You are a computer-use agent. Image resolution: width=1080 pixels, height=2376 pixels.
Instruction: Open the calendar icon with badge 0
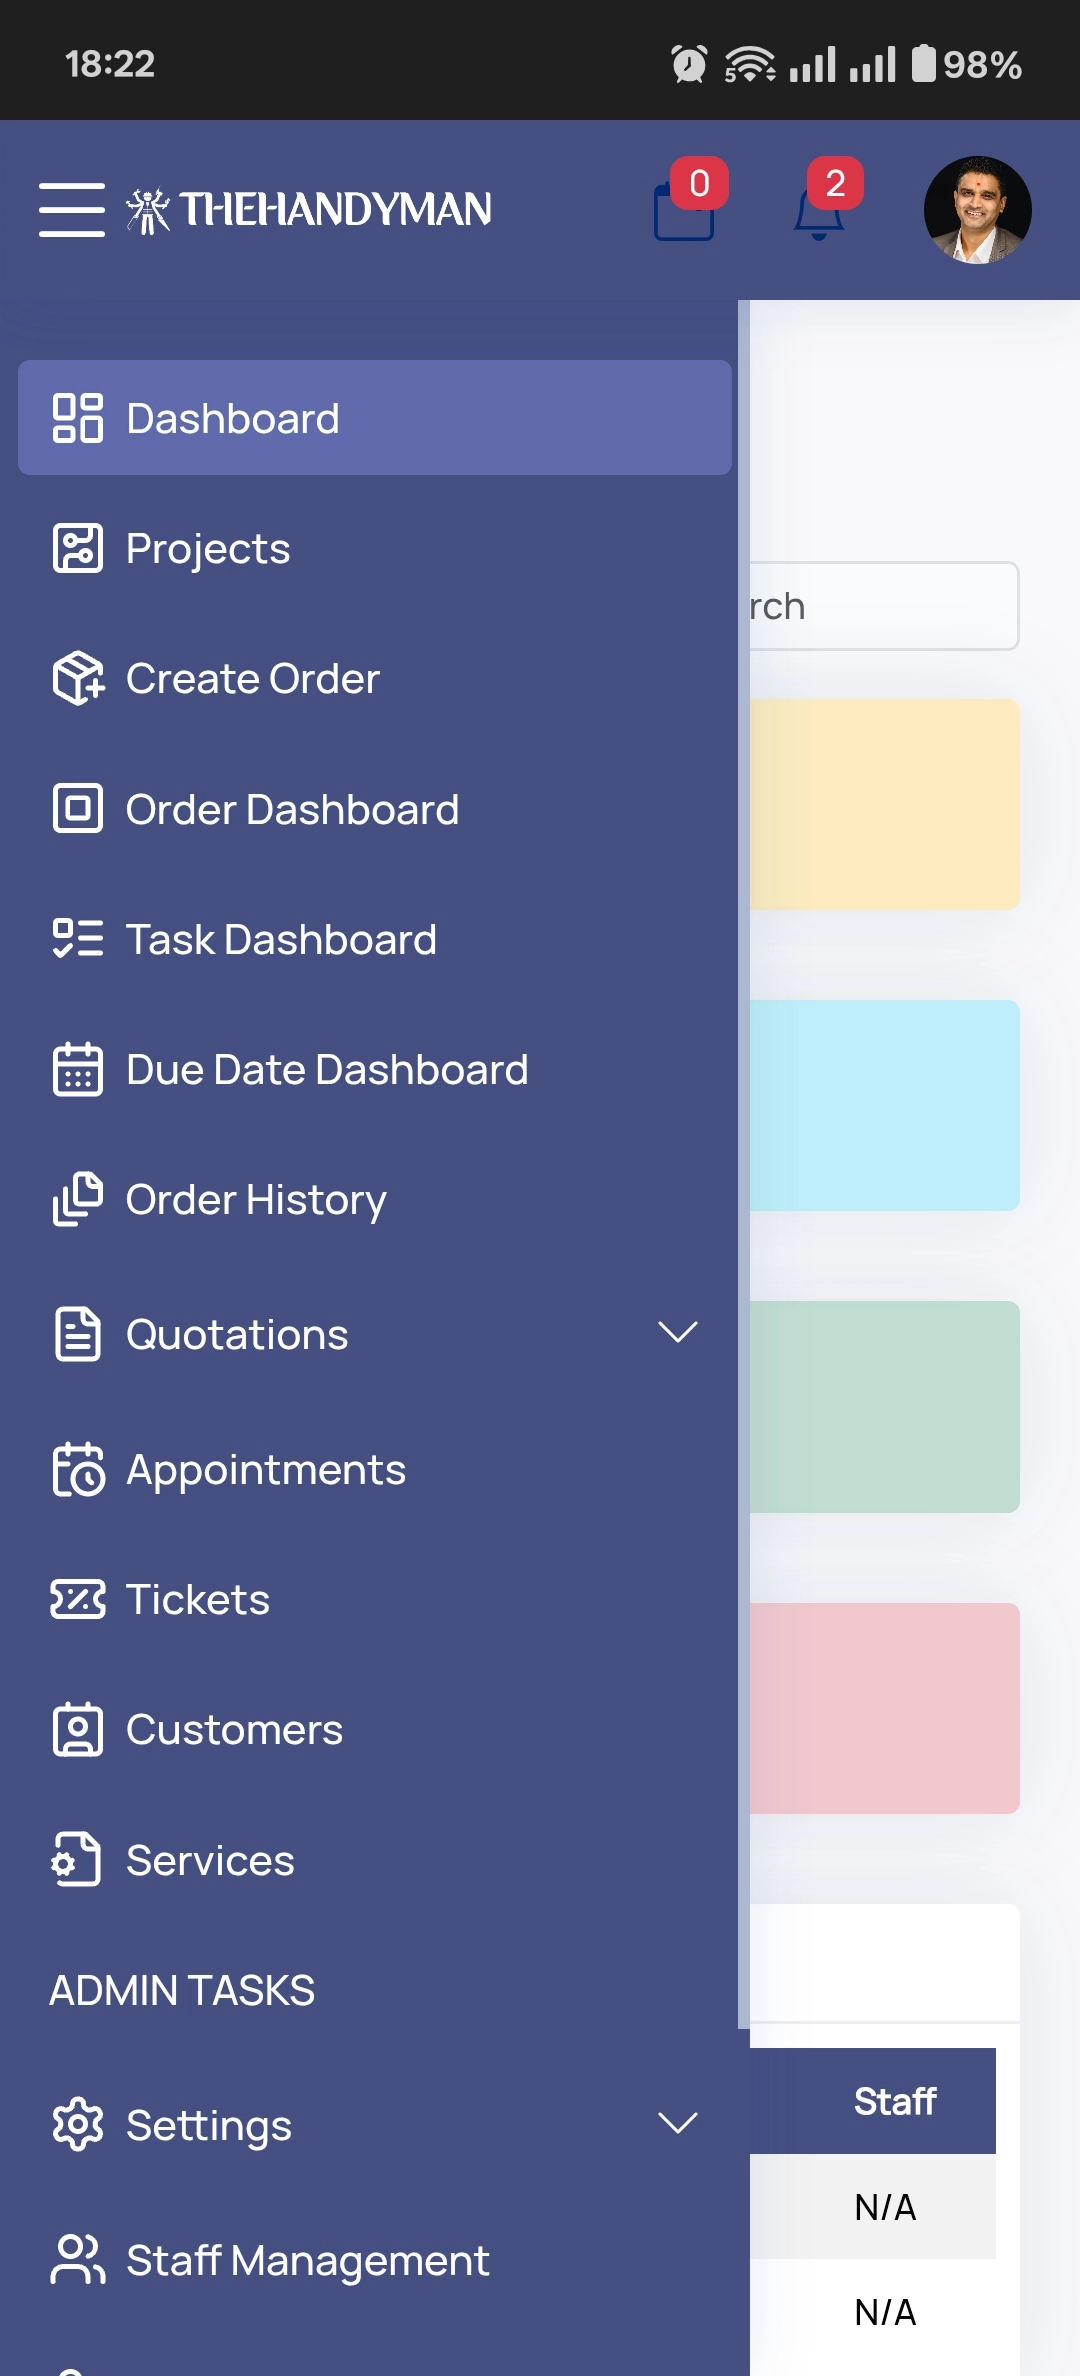tap(685, 209)
